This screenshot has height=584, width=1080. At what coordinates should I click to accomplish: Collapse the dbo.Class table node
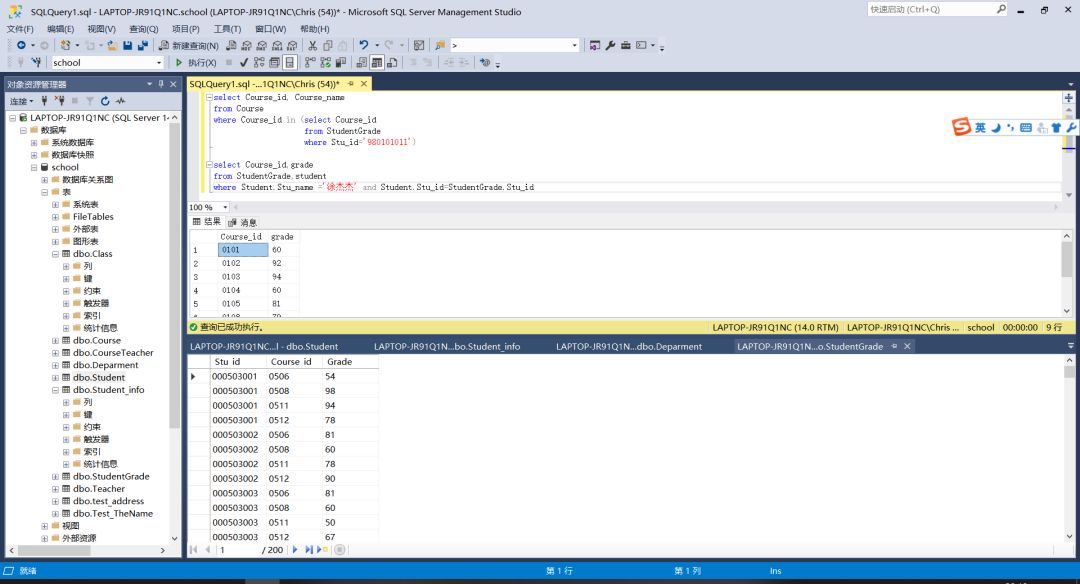pyautogui.click(x=55, y=254)
